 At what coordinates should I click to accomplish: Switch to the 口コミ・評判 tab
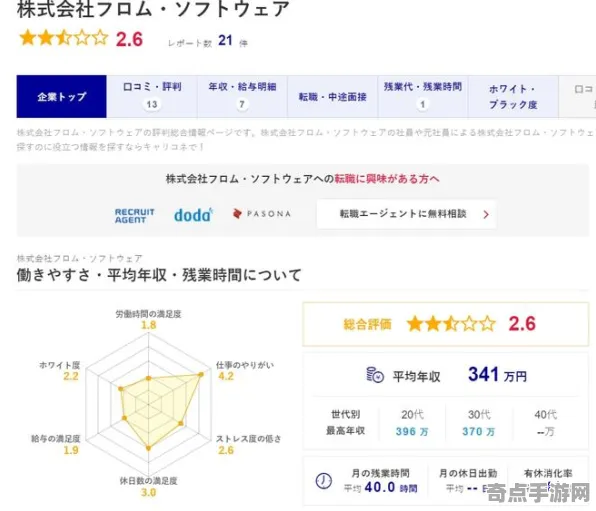pyautogui.click(x=152, y=97)
